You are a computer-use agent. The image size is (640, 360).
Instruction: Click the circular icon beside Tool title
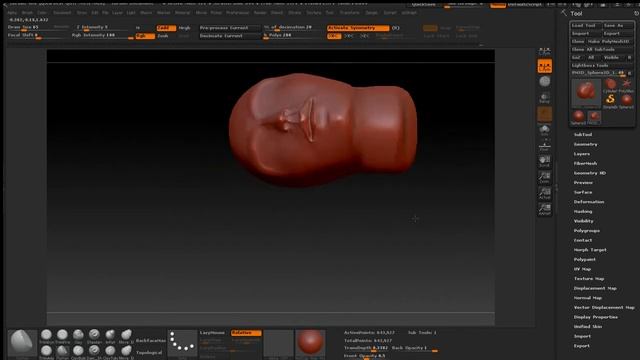point(636,13)
